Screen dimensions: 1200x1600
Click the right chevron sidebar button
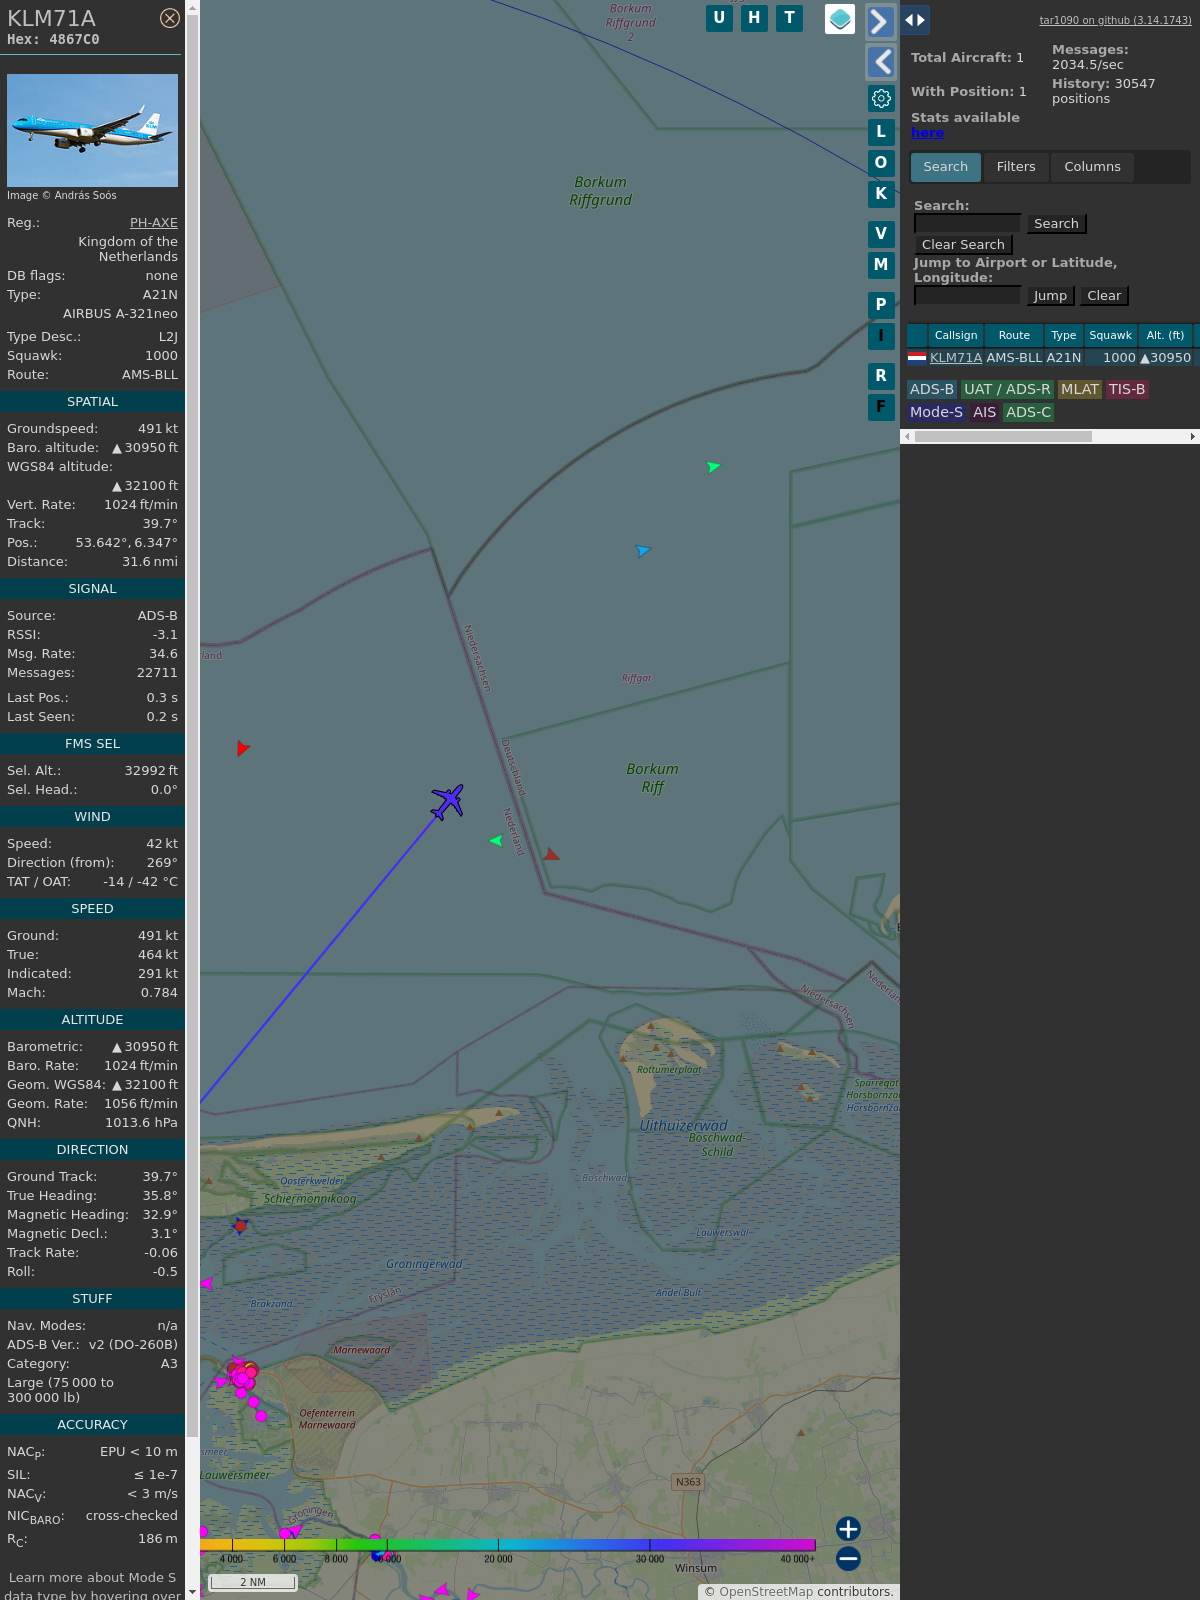point(880,22)
